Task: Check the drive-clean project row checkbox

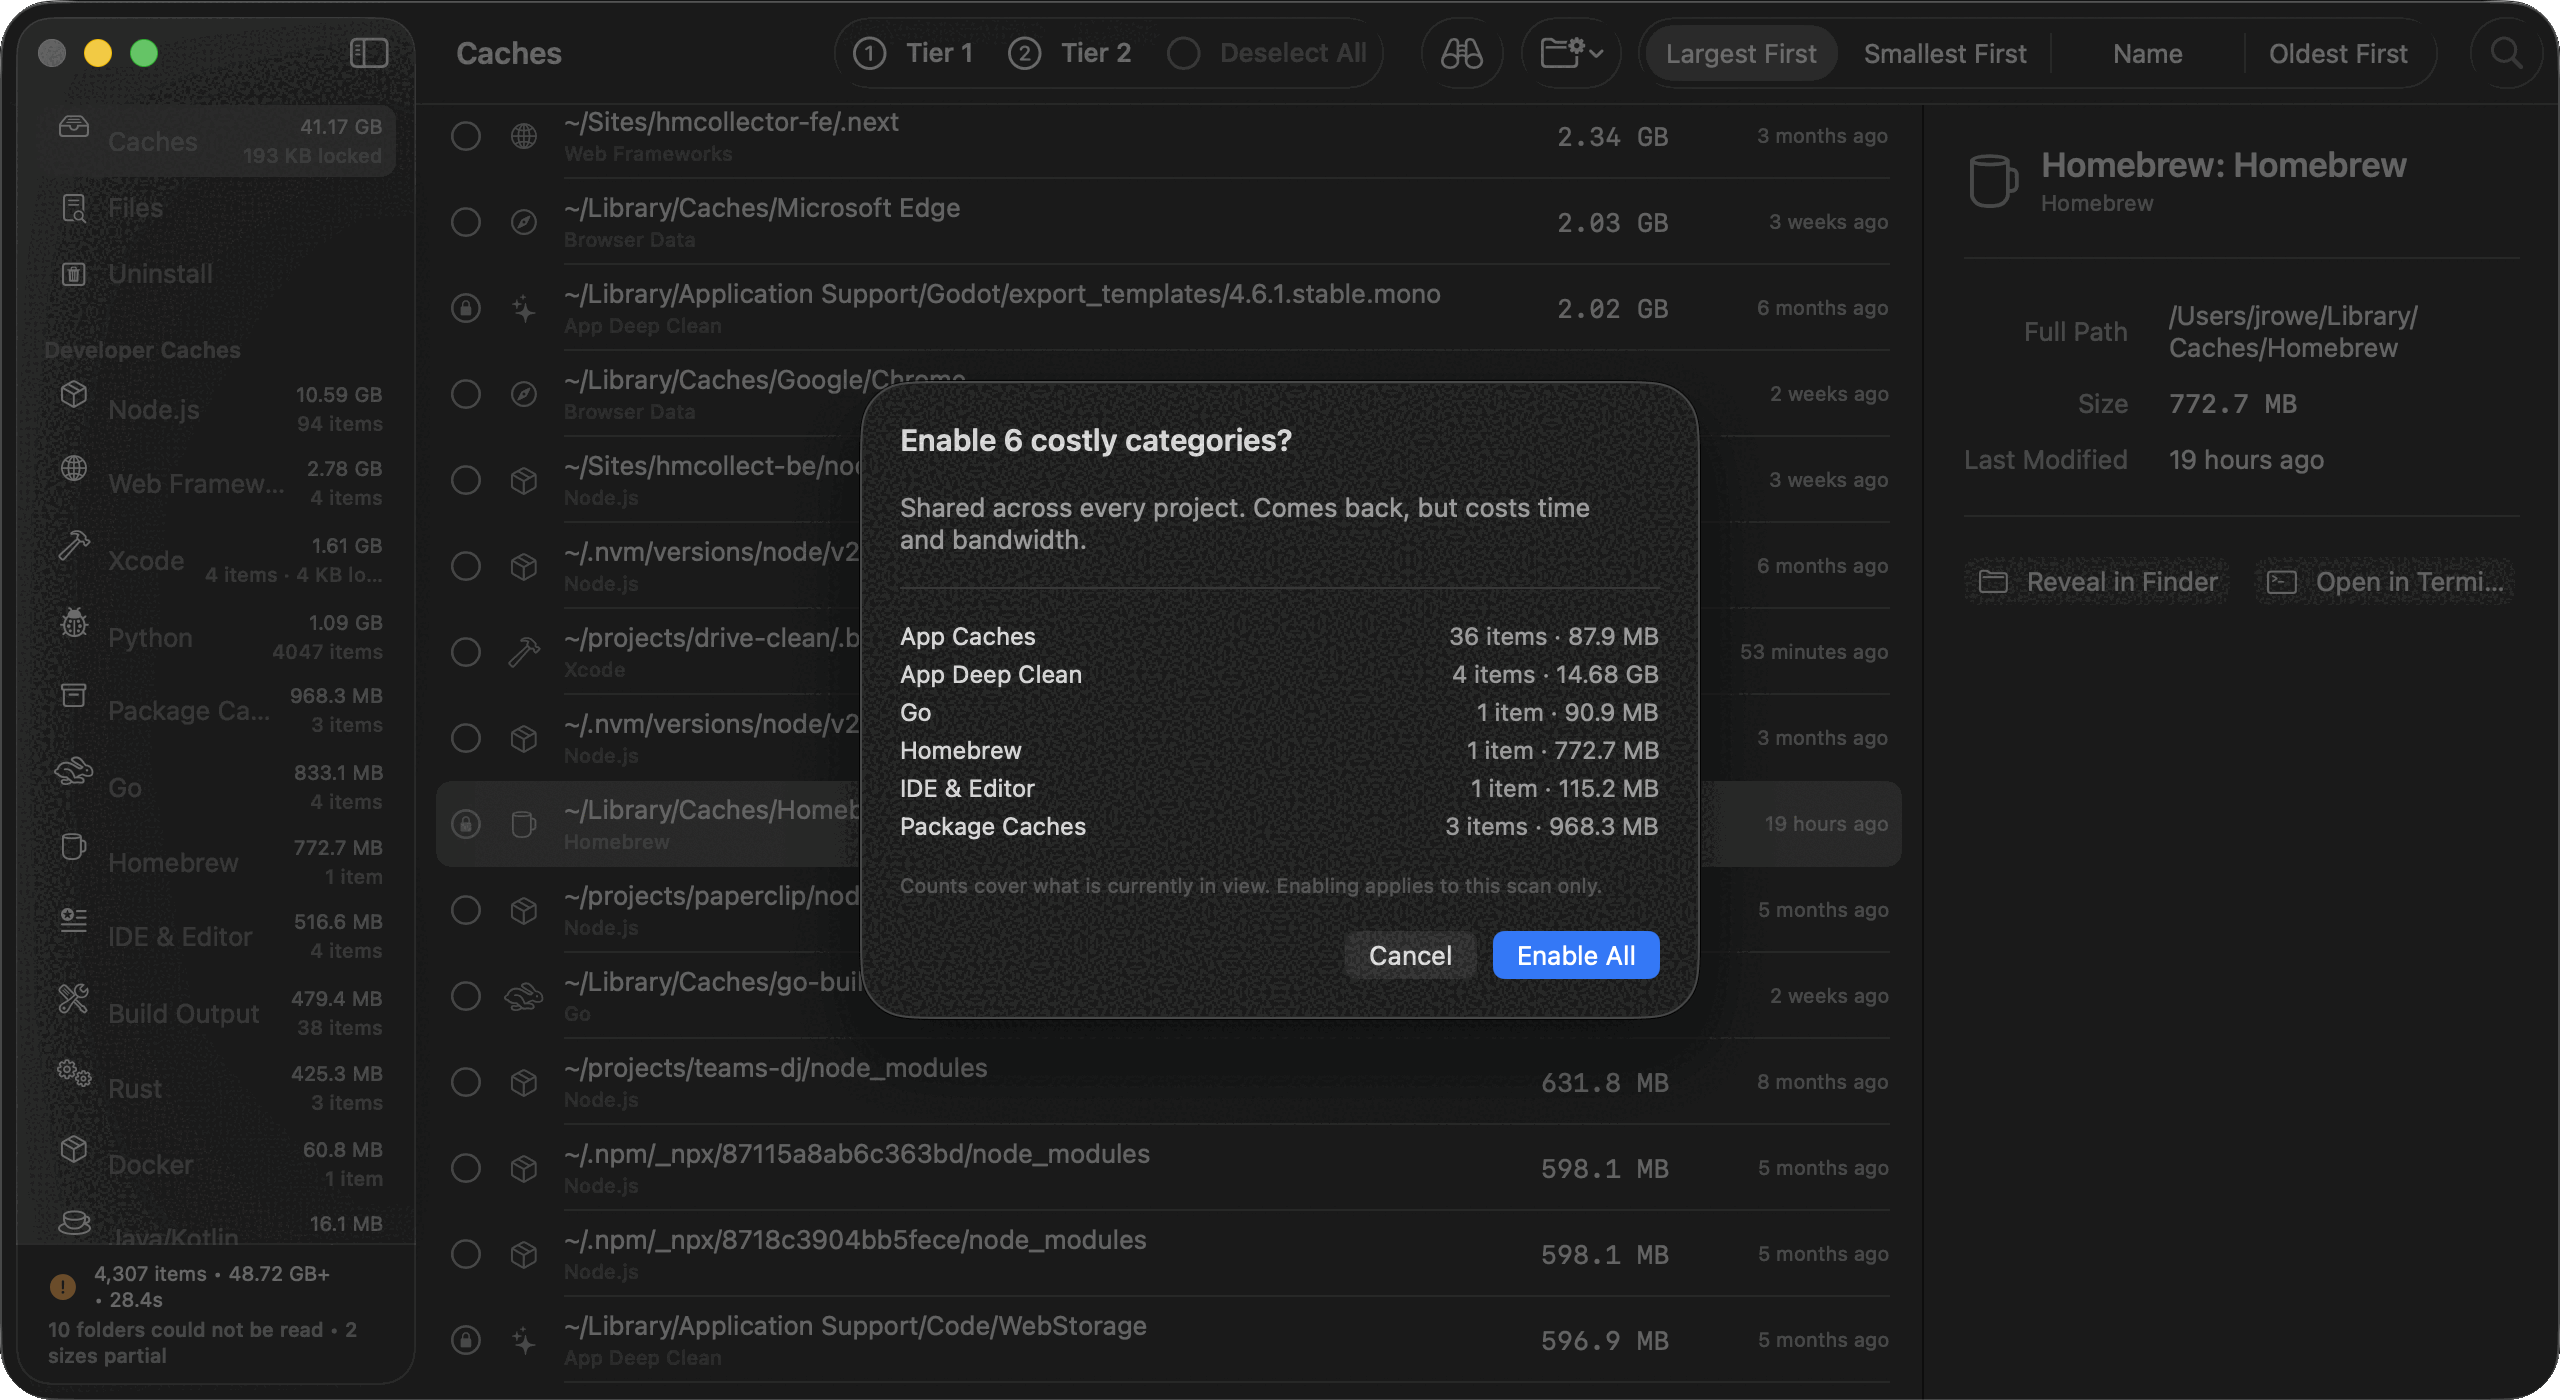Action: click(466, 652)
